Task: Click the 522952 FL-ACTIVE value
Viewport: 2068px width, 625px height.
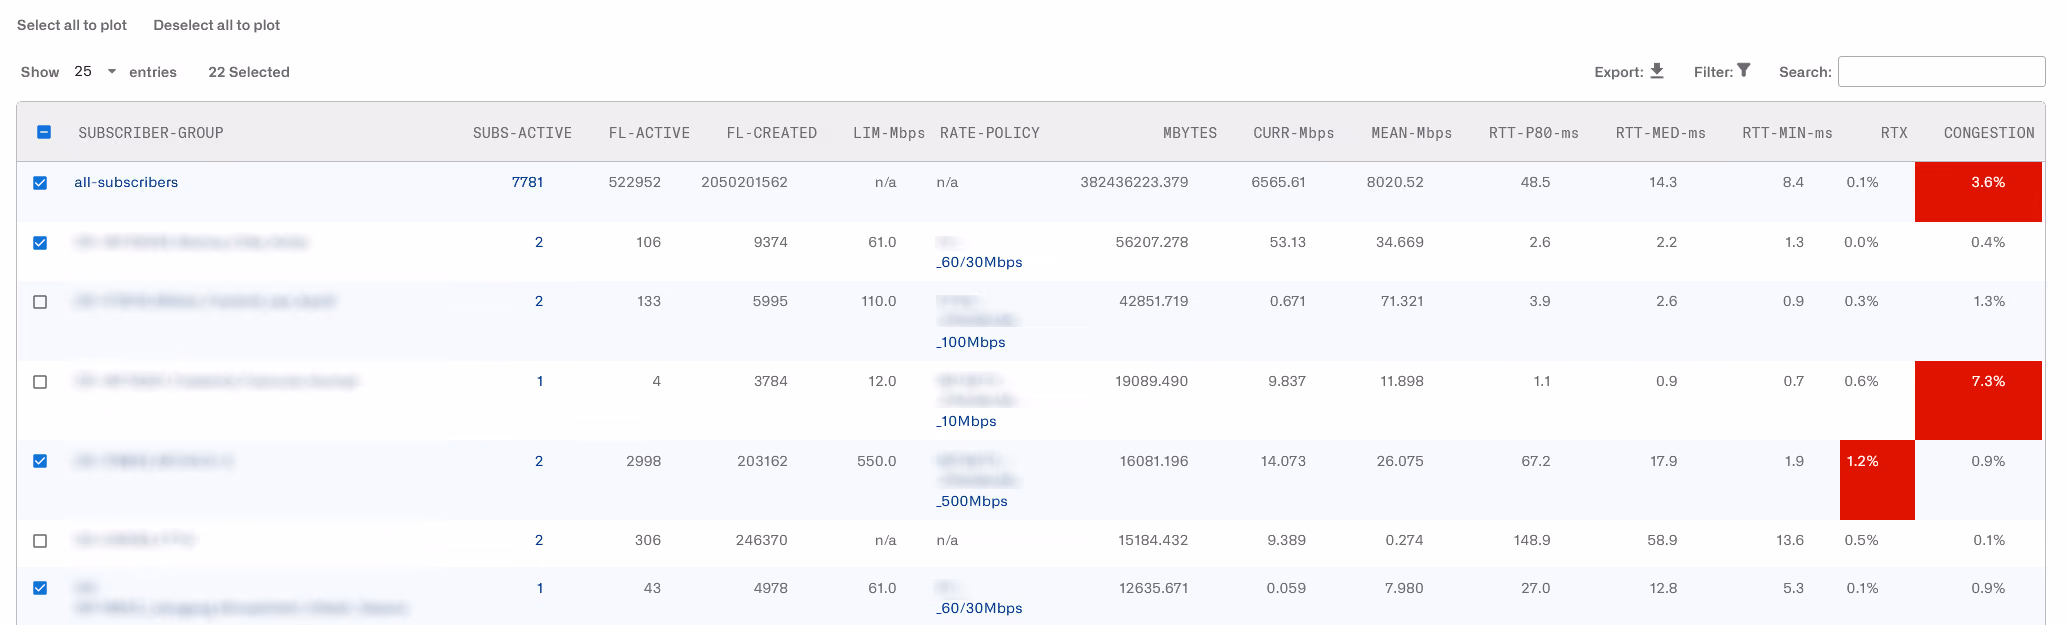Action: pos(634,182)
